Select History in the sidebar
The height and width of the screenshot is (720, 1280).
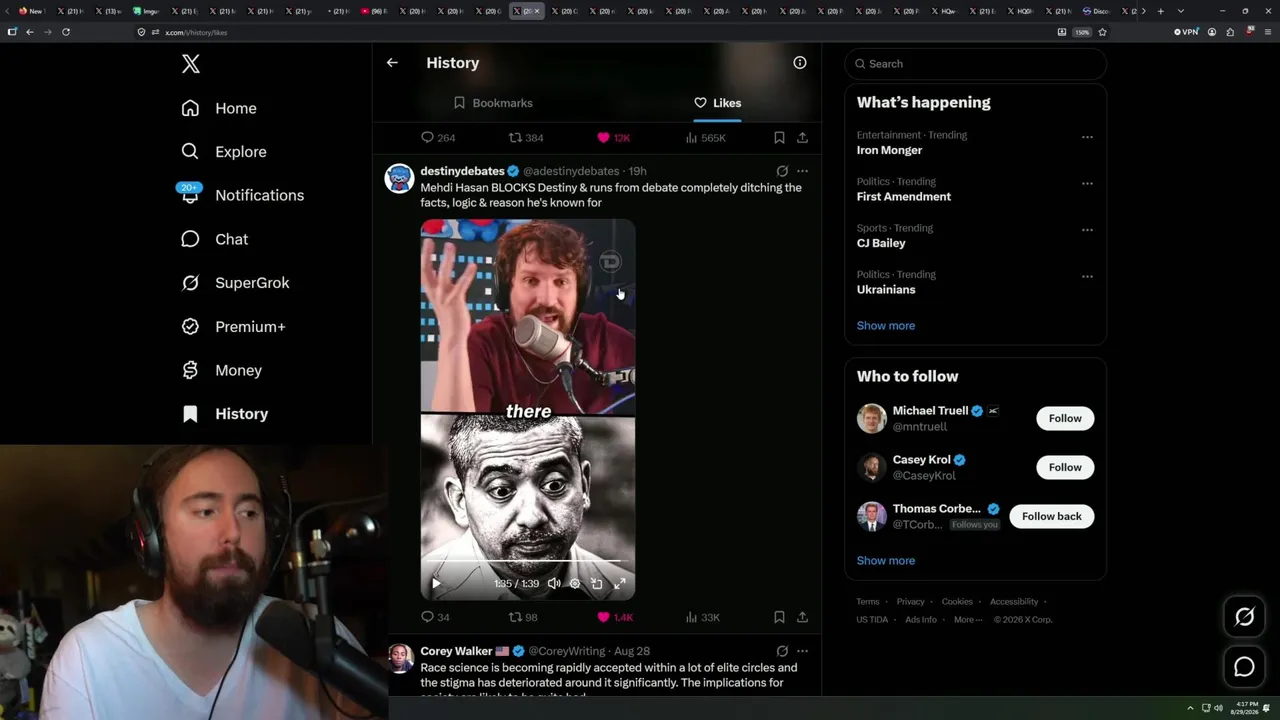click(x=225, y=414)
